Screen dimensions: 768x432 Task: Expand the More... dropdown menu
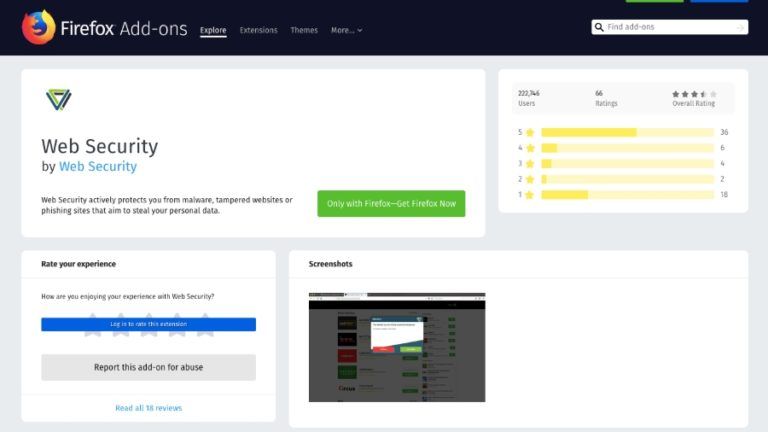346,30
